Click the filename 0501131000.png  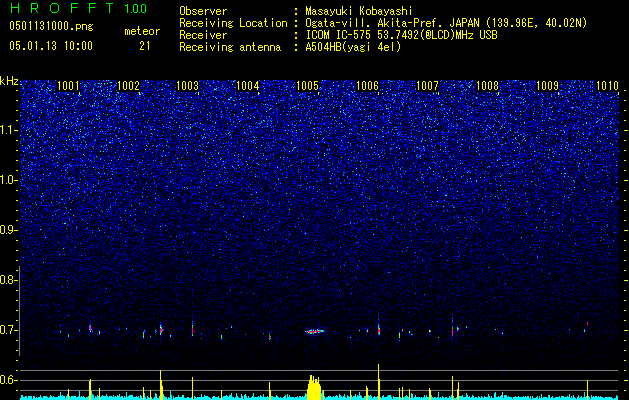[x=51, y=27]
